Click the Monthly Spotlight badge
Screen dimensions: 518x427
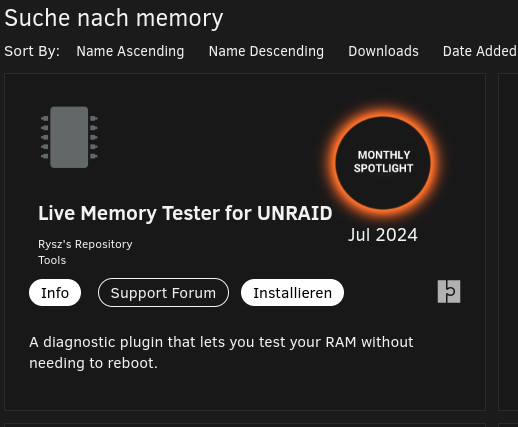pyautogui.click(x=383, y=163)
